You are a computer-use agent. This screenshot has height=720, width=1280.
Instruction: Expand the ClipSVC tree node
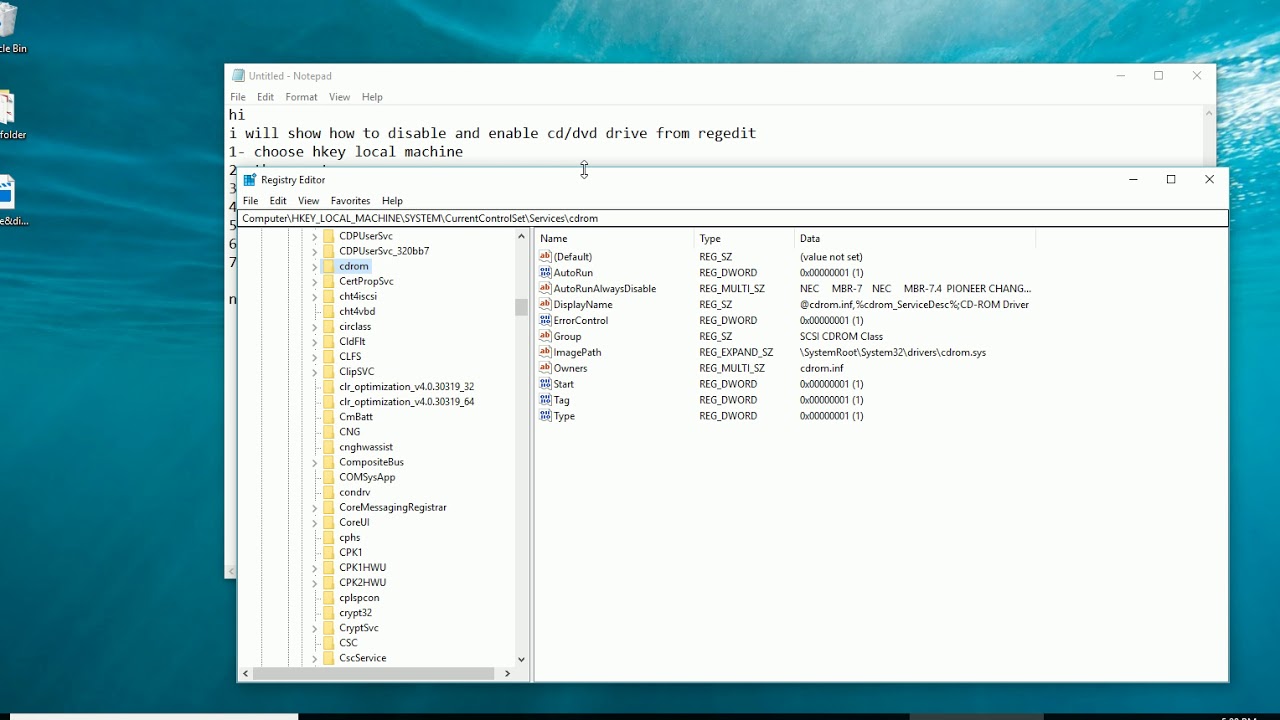[314, 372]
